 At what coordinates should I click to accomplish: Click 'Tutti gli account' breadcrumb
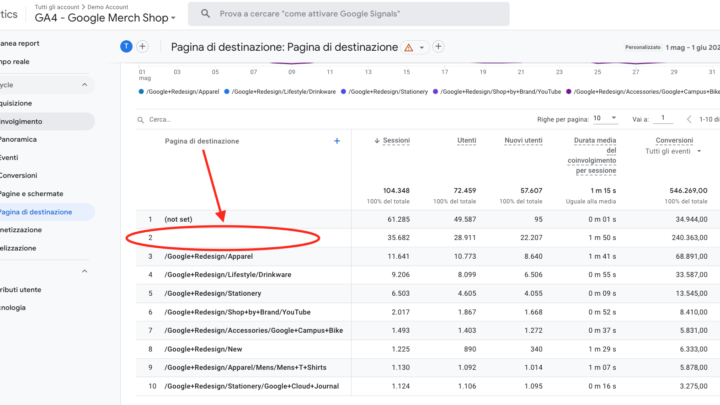click(x=56, y=7)
